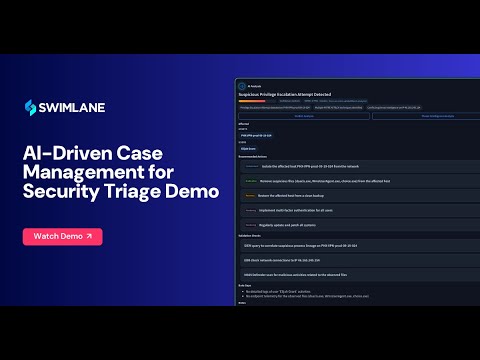
Task: Click the right outlined analysis button
Action: tap(426, 116)
